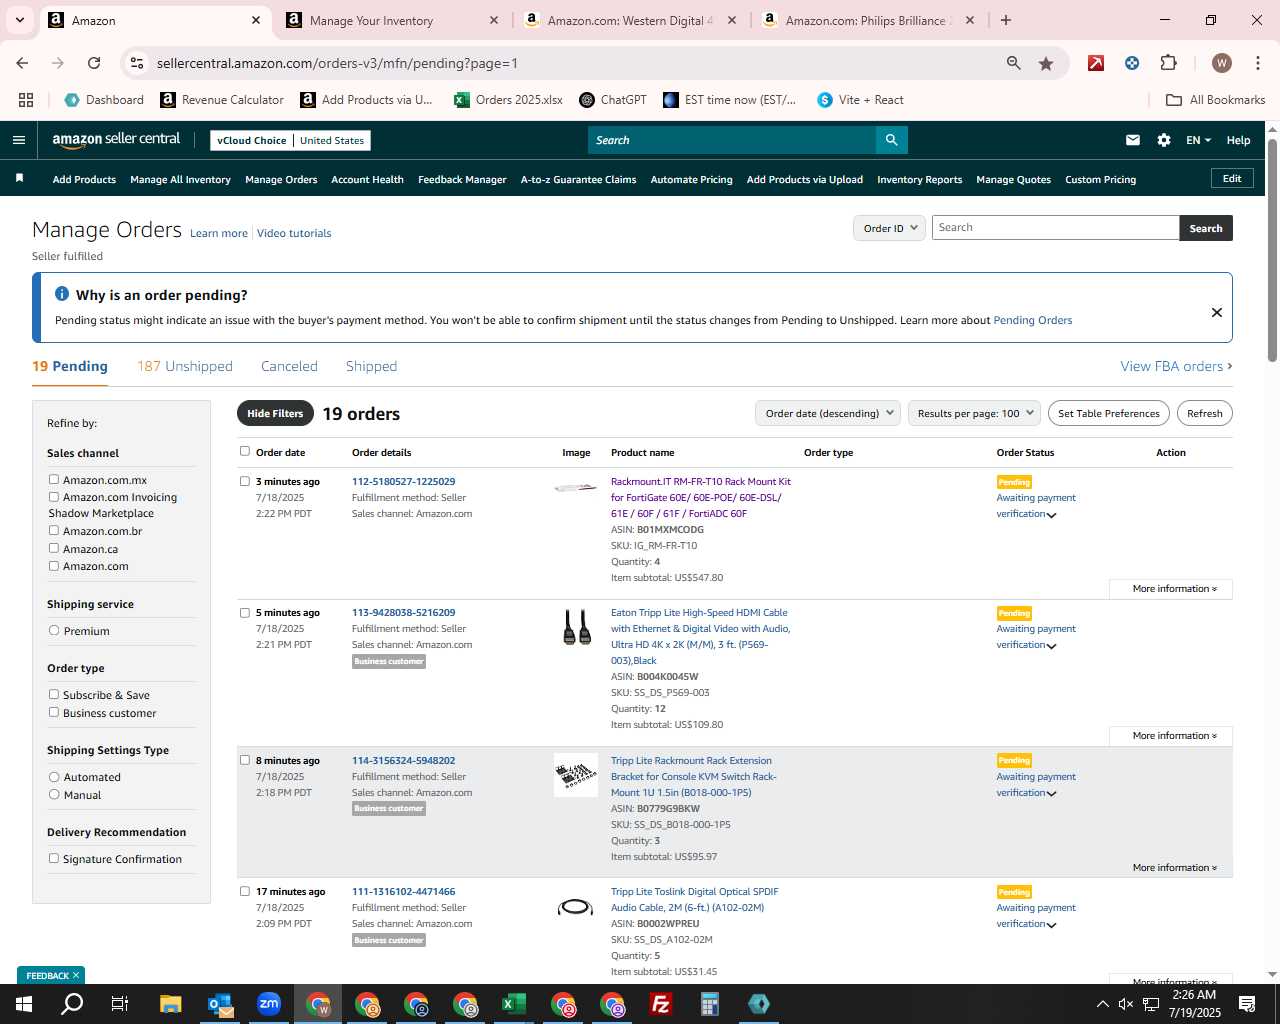Viewport: 1280px width, 1024px height.
Task: Open Calculator from the taskbar
Action: tap(709, 1004)
